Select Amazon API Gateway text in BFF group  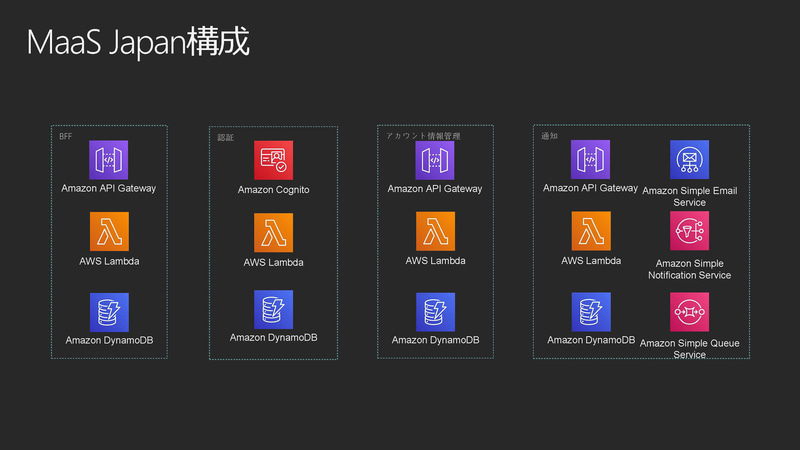click(109, 188)
